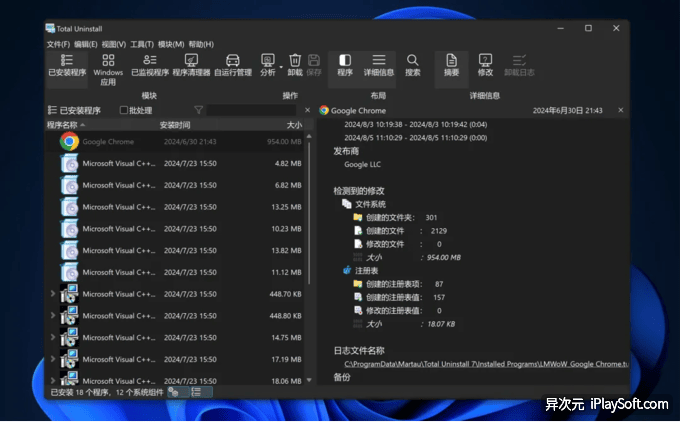Open the 文件(F) menu
Viewport: 680px width, 422px height.
tap(58, 44)
